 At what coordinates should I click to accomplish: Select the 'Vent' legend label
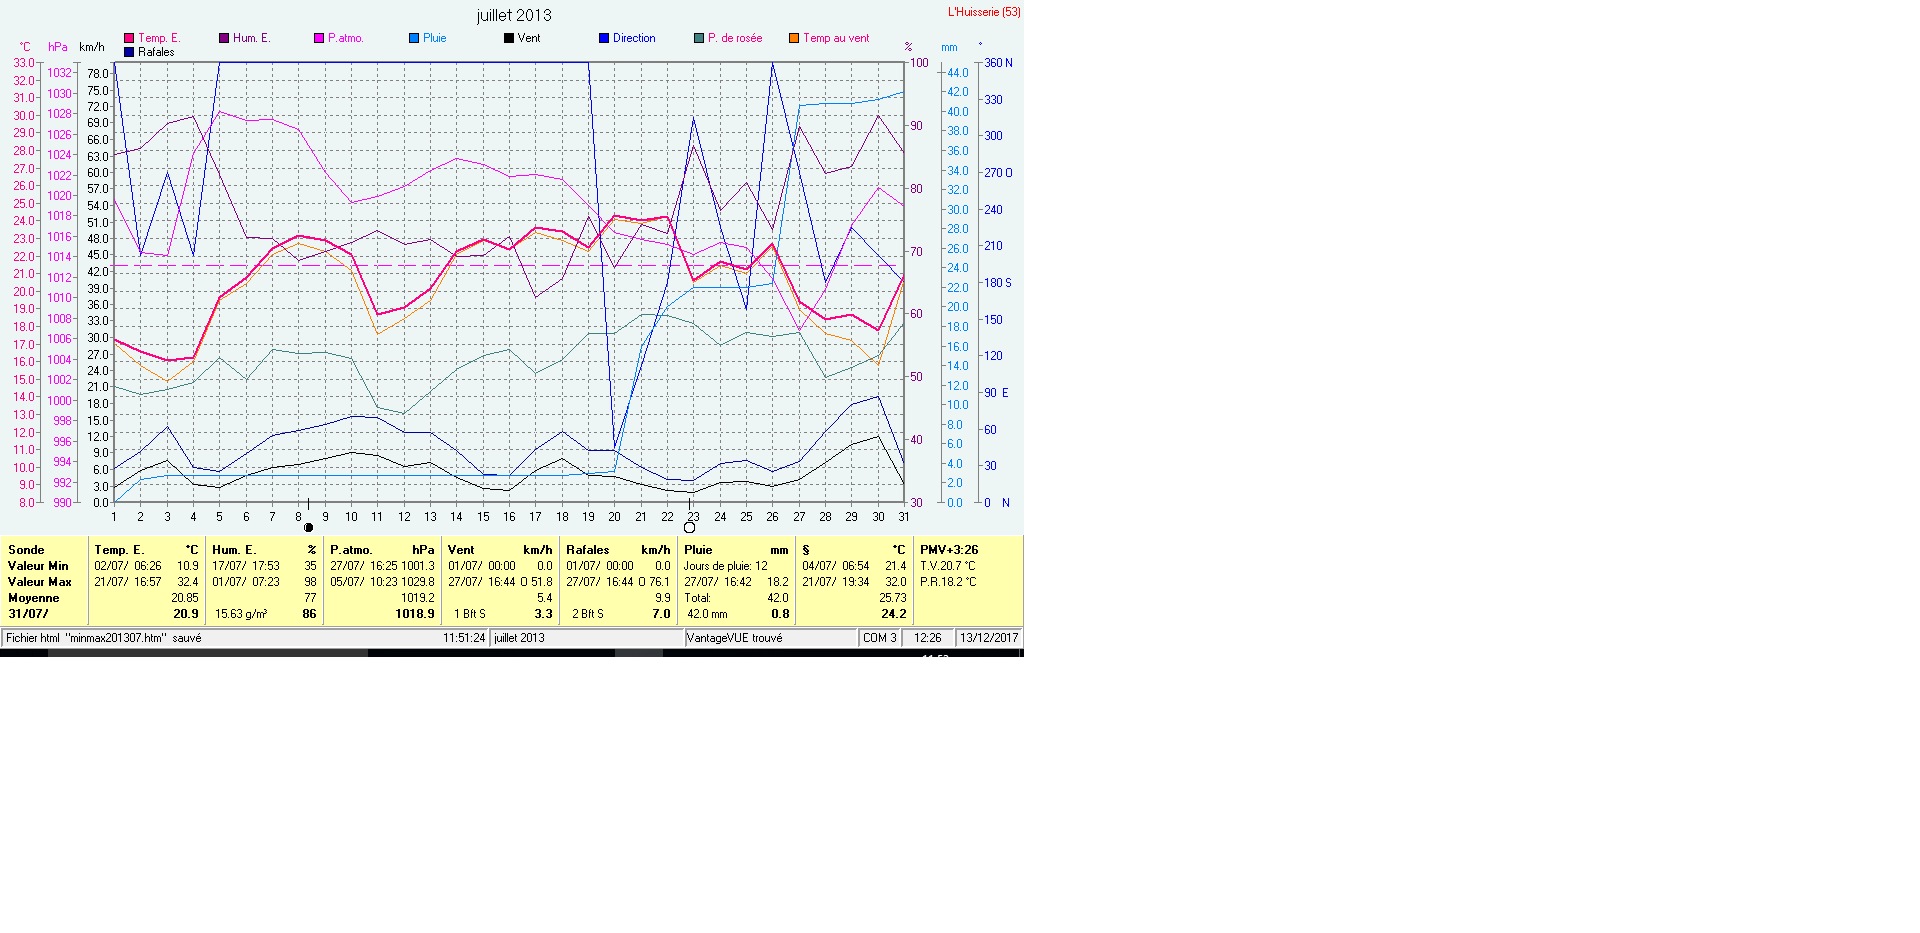[x=529, y=38]
